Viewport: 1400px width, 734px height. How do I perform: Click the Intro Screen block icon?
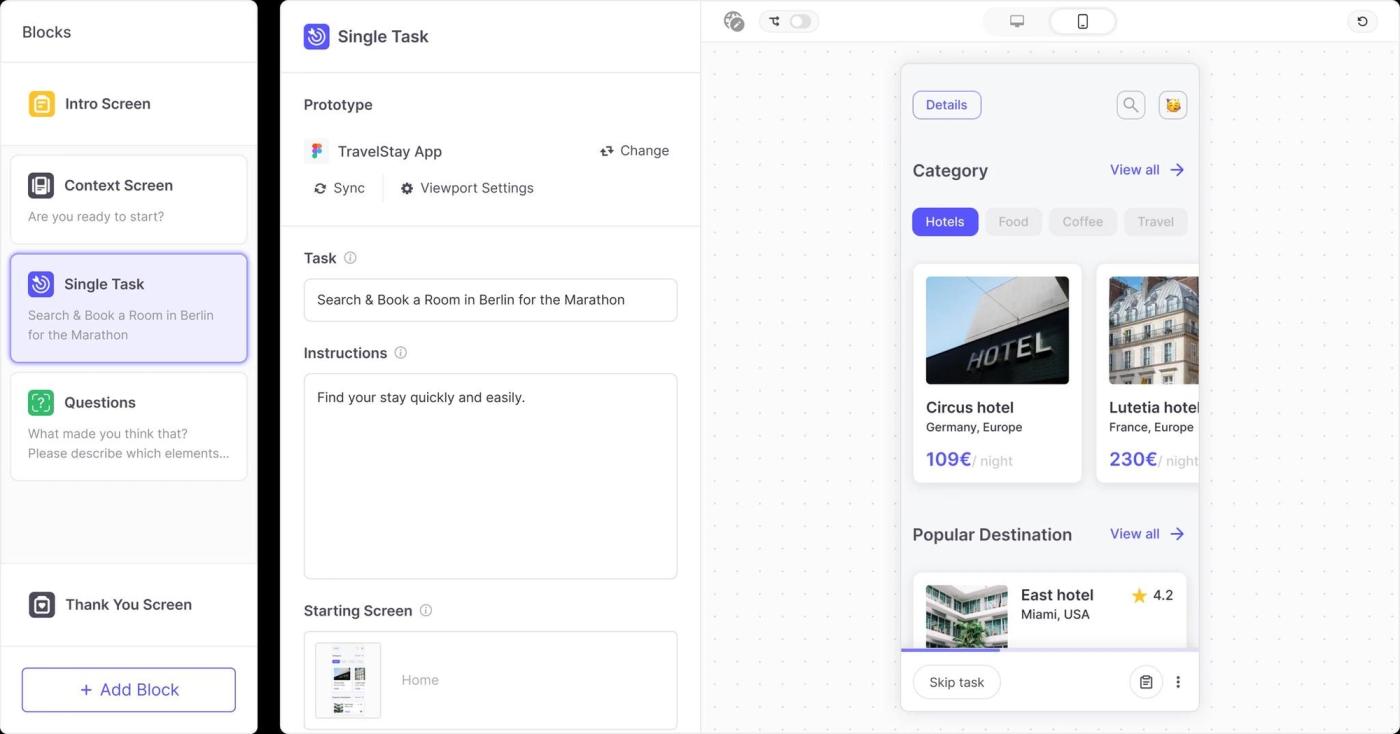coord(41,104)
